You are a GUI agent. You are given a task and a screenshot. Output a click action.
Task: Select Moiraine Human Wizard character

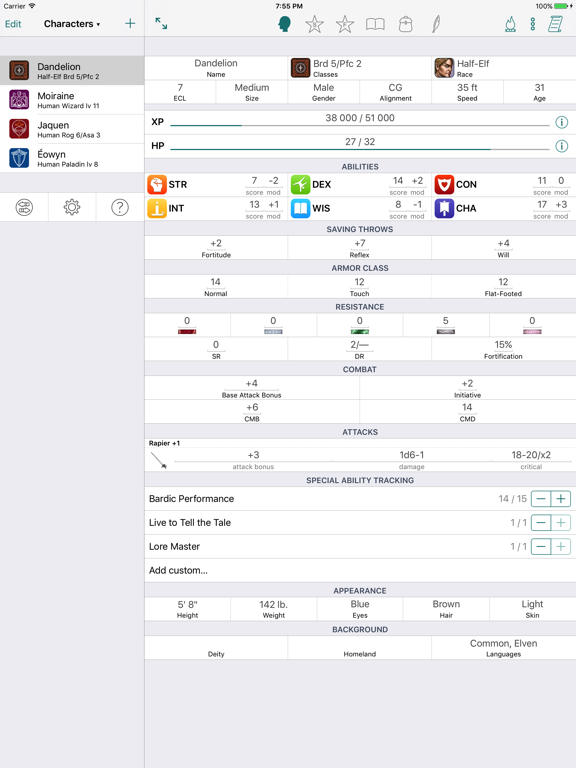coord(72,100)
